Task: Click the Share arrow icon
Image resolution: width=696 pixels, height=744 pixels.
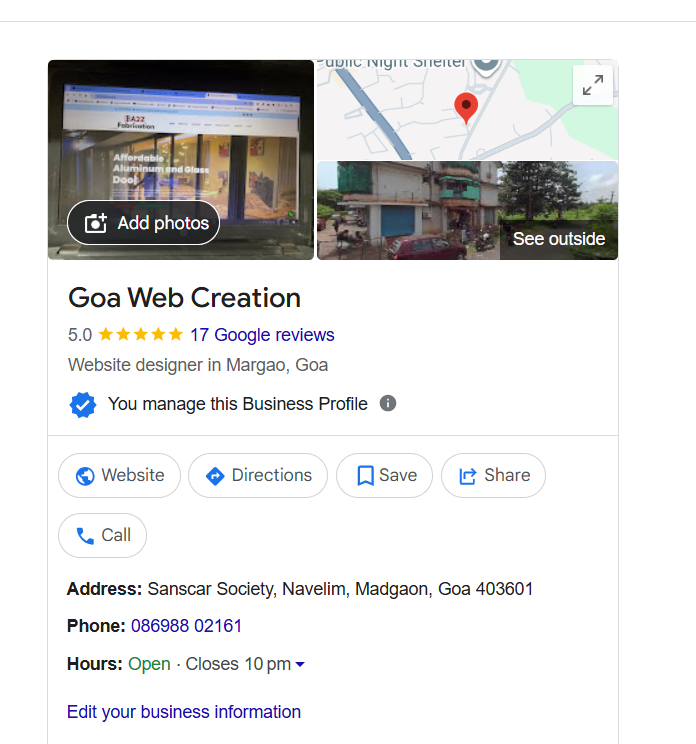Action: pyautogui.click(x=468, y=476)
